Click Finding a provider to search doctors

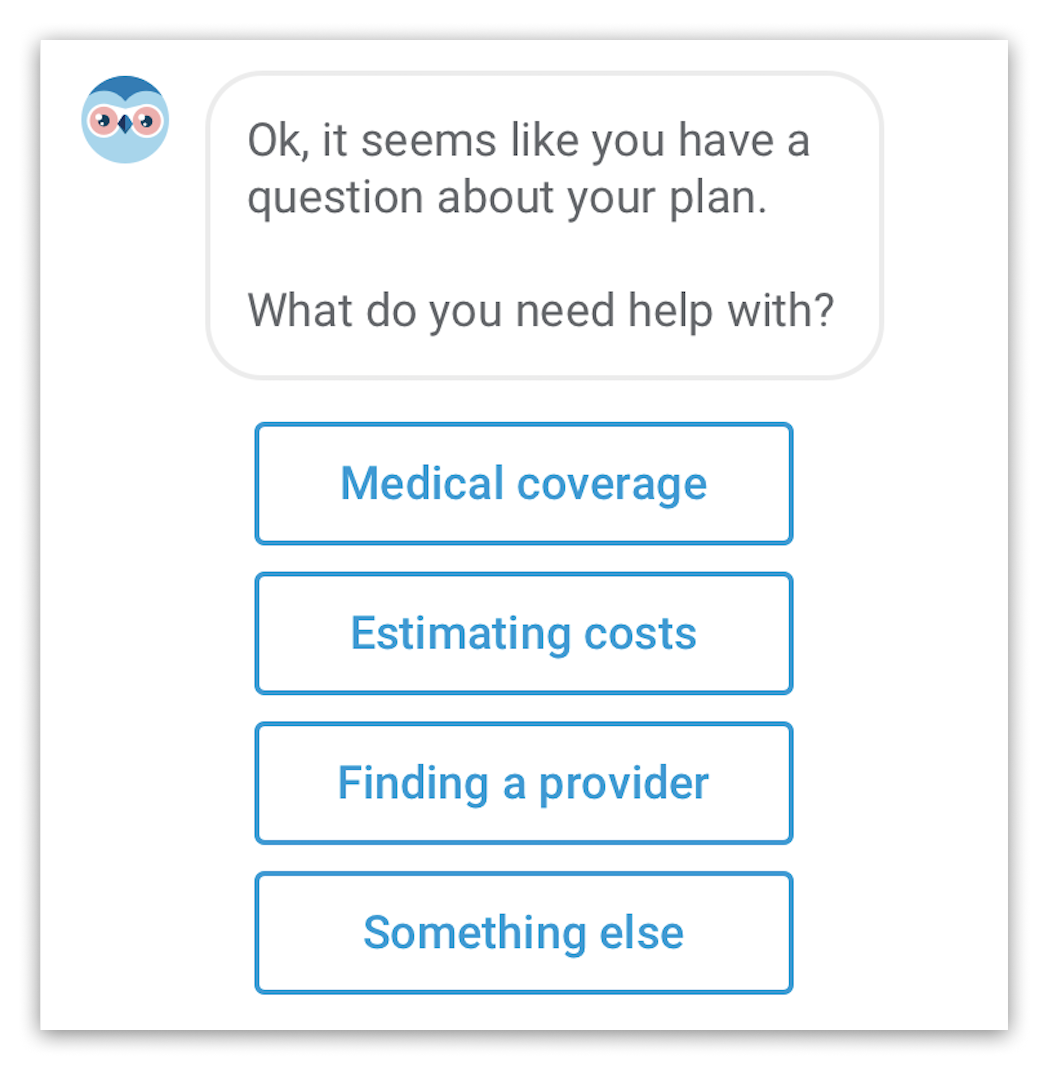click(523, 783)
